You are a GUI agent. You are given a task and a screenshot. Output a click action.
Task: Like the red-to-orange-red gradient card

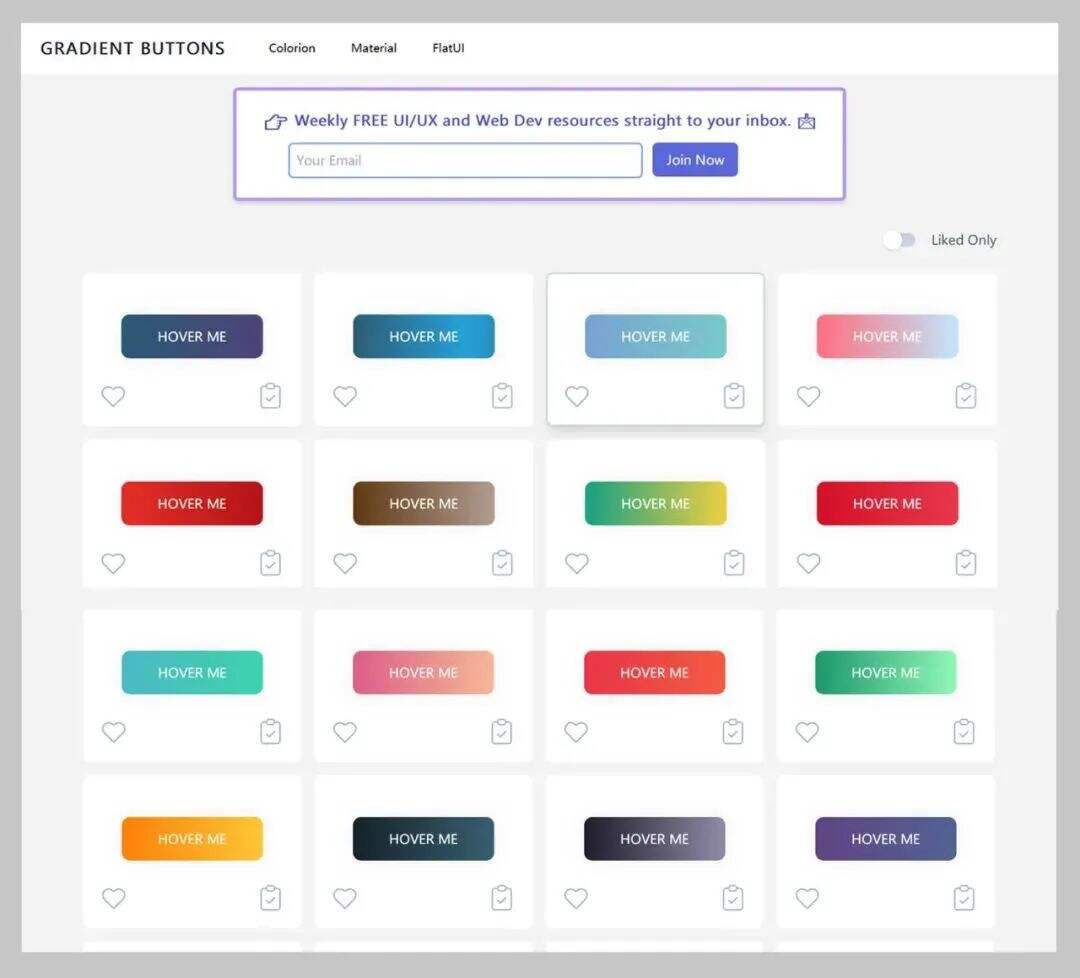click(x=576, y=731)
